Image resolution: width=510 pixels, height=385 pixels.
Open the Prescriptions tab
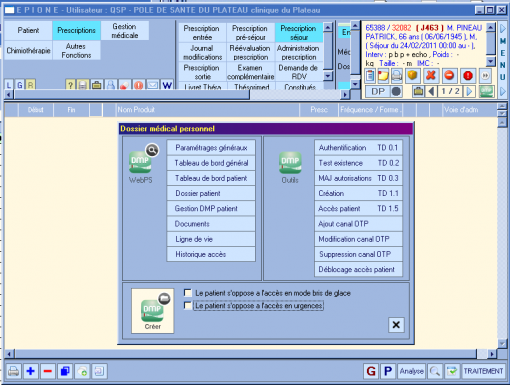tap(76, 30)
